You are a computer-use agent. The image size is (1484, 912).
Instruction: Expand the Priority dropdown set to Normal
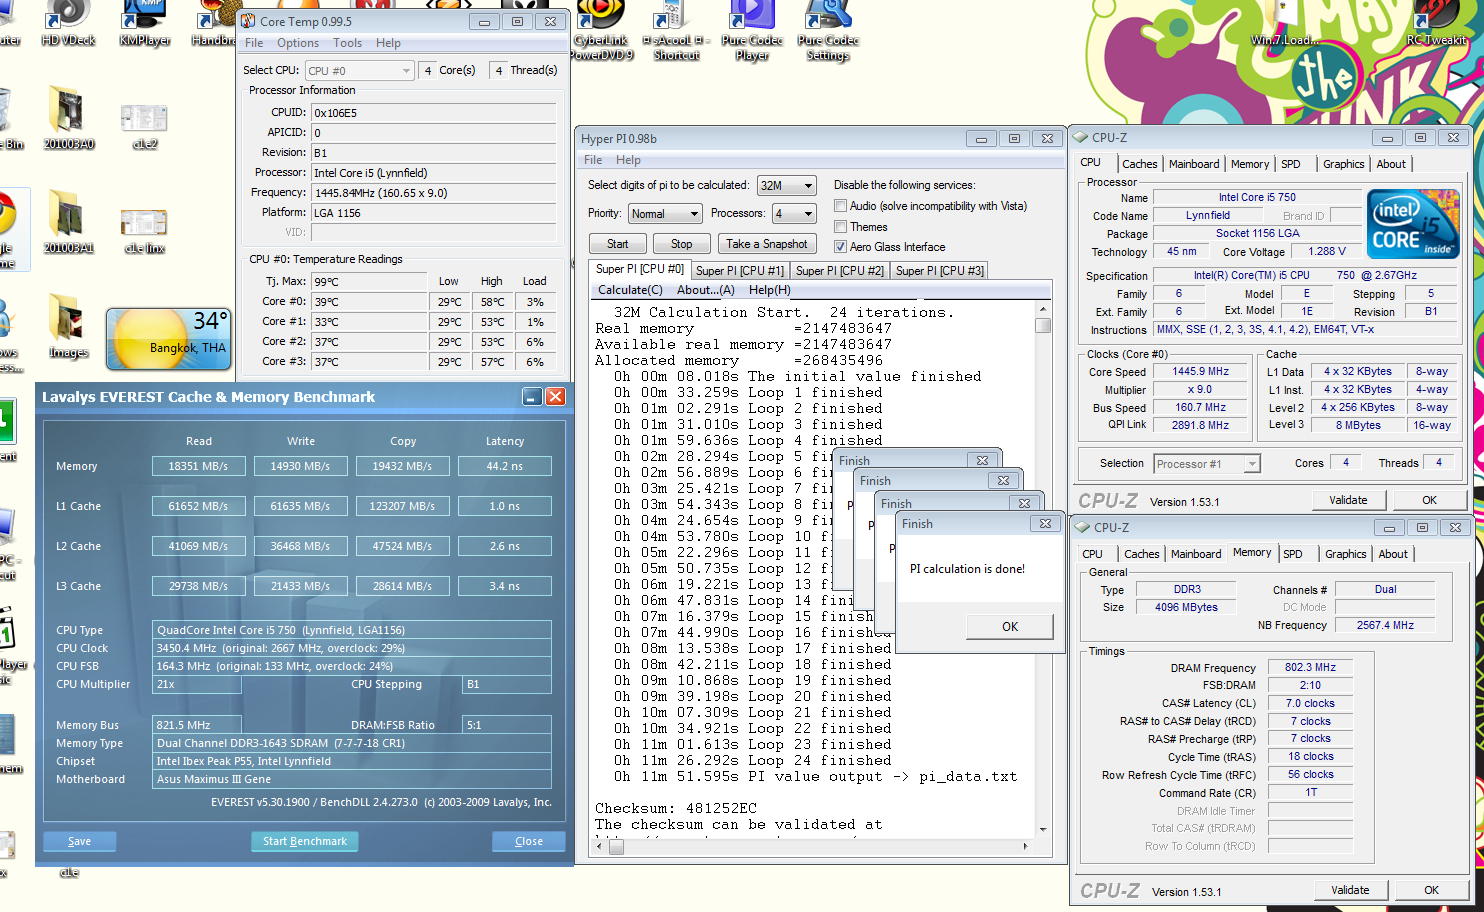coord(665,214)
